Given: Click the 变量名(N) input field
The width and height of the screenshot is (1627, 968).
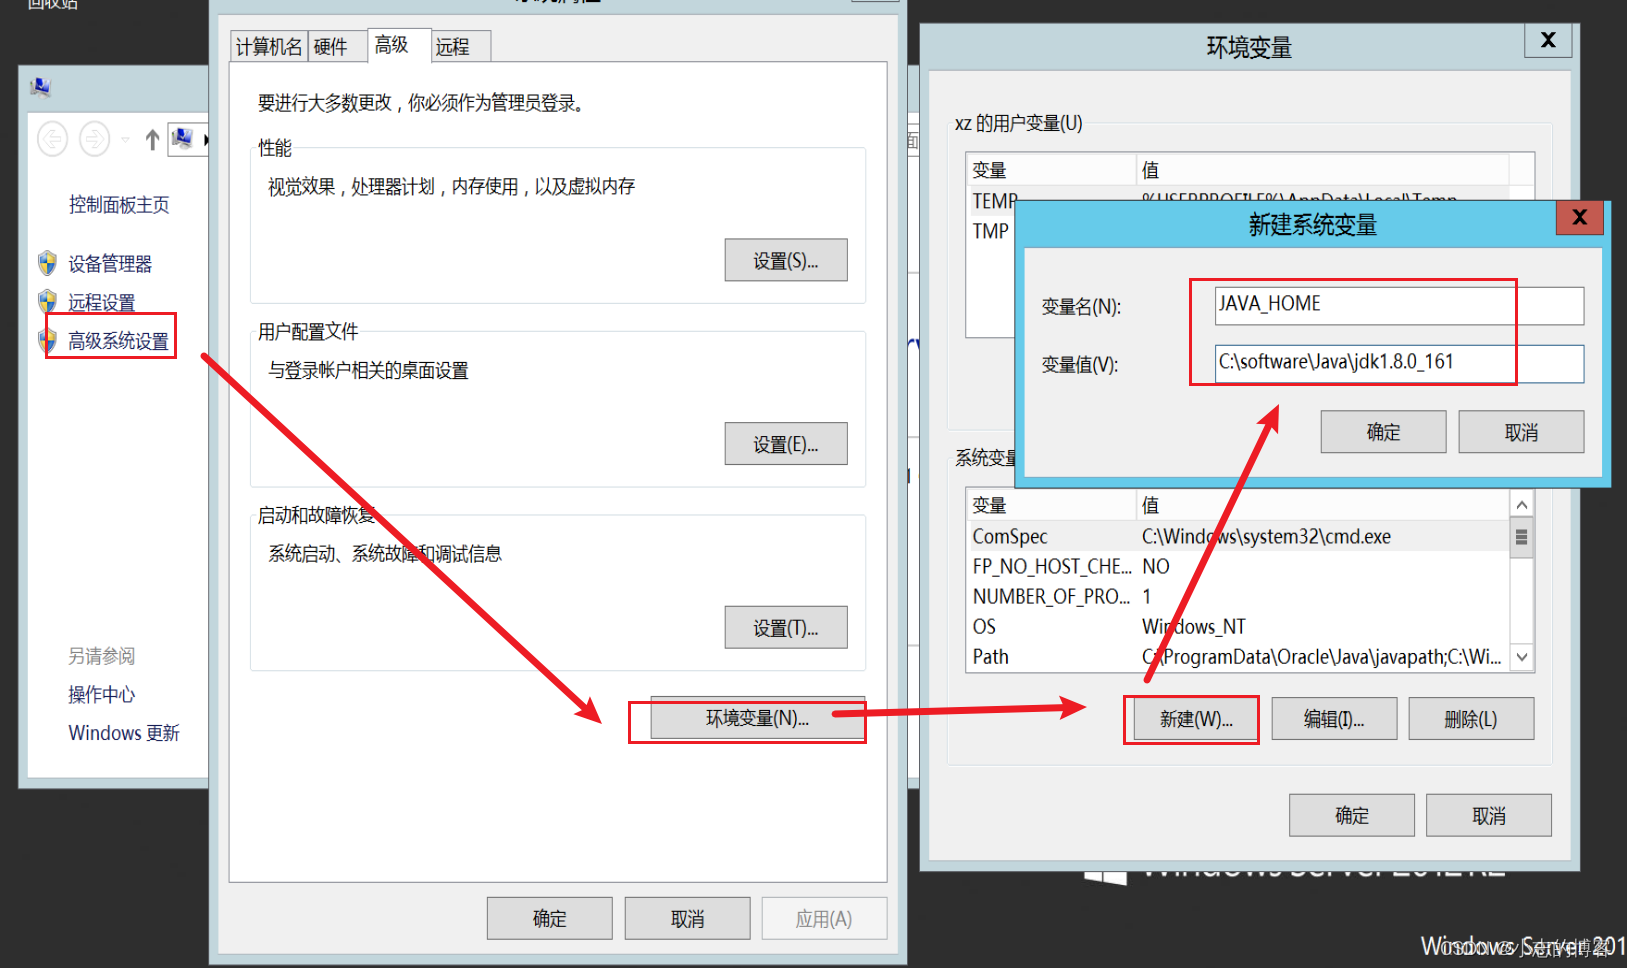Looking at the screenshot, I should (1399, 305).
